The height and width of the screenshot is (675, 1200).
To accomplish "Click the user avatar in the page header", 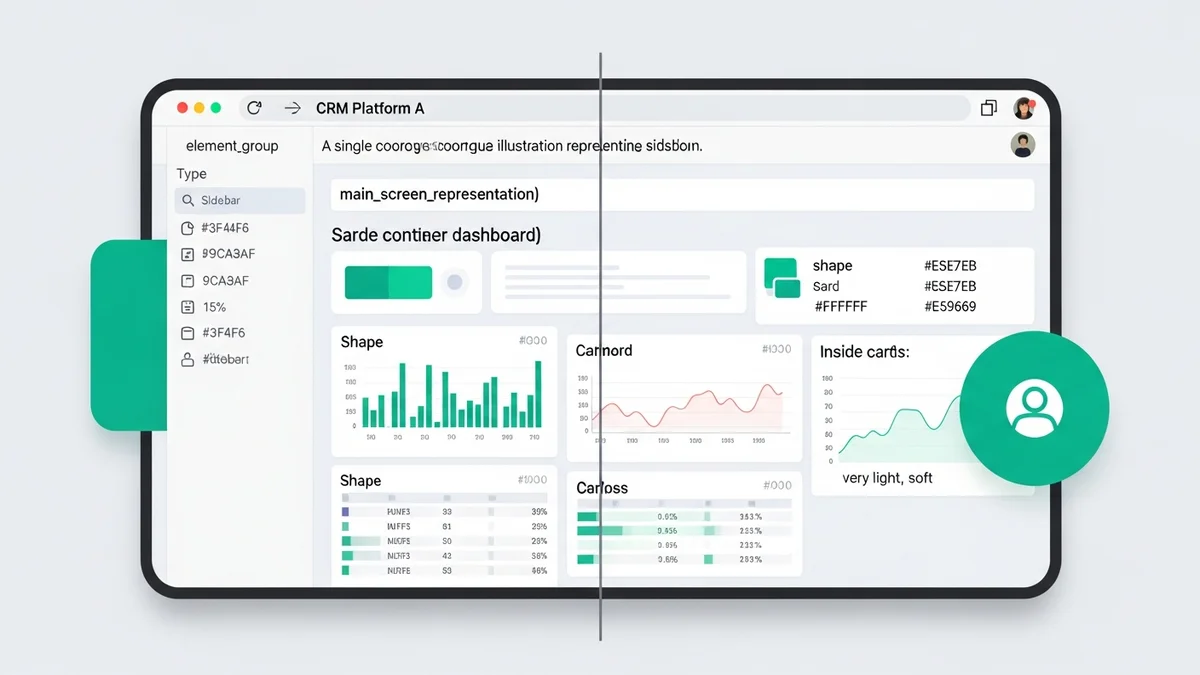I will point(1022,145).
